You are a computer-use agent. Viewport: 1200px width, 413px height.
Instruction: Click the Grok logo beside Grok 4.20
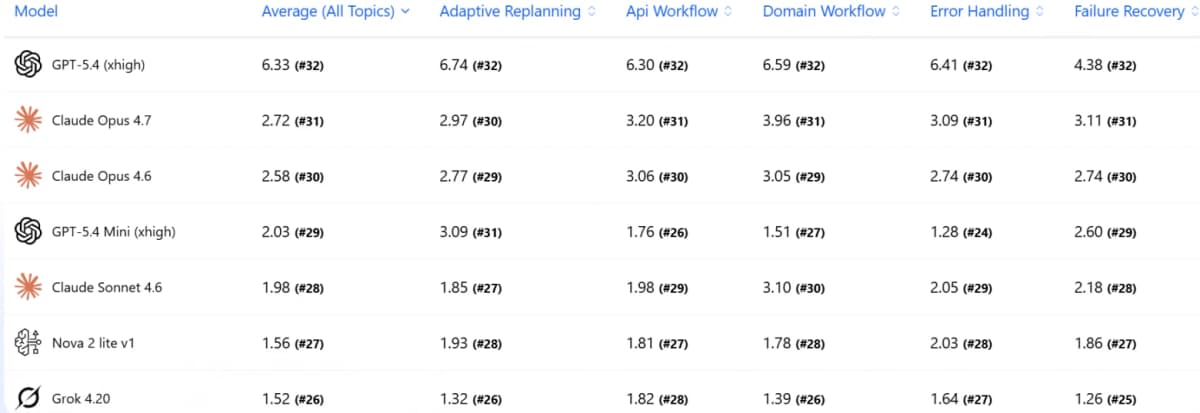pyautogui.click(x=27, y=398)
